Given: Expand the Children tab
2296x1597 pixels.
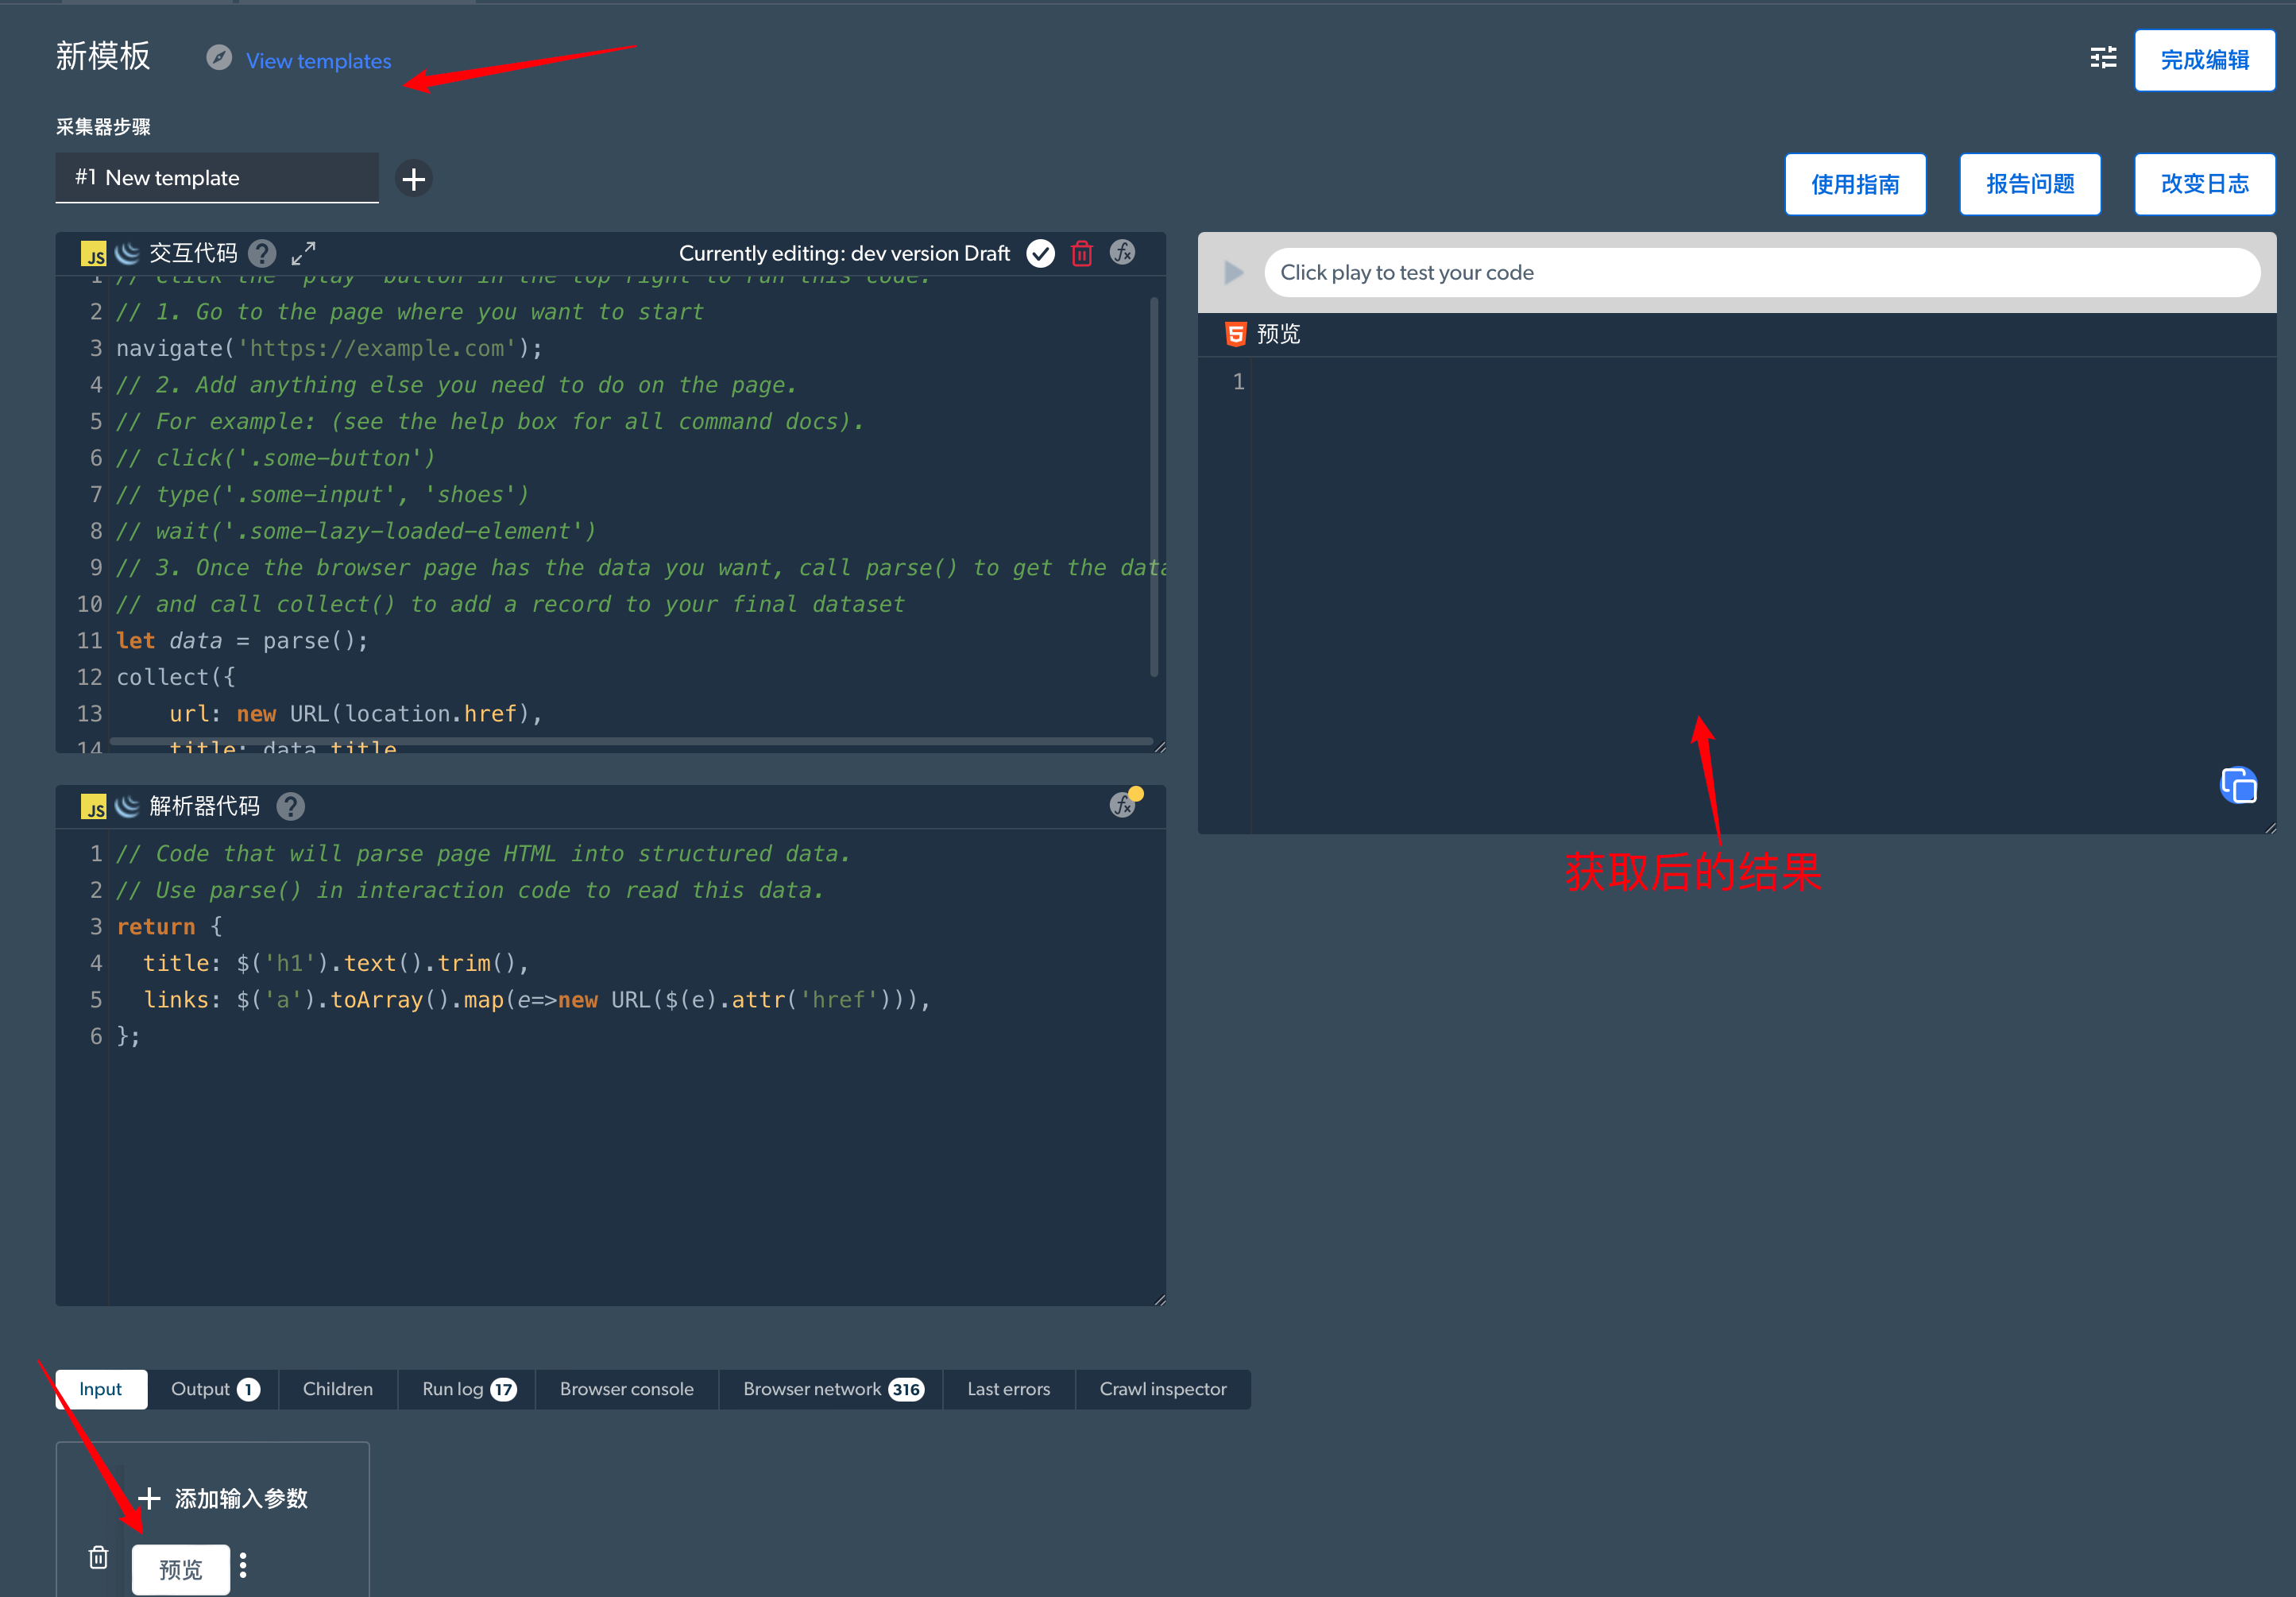Looking at the screenshot, I should (x=338, y=1387).
